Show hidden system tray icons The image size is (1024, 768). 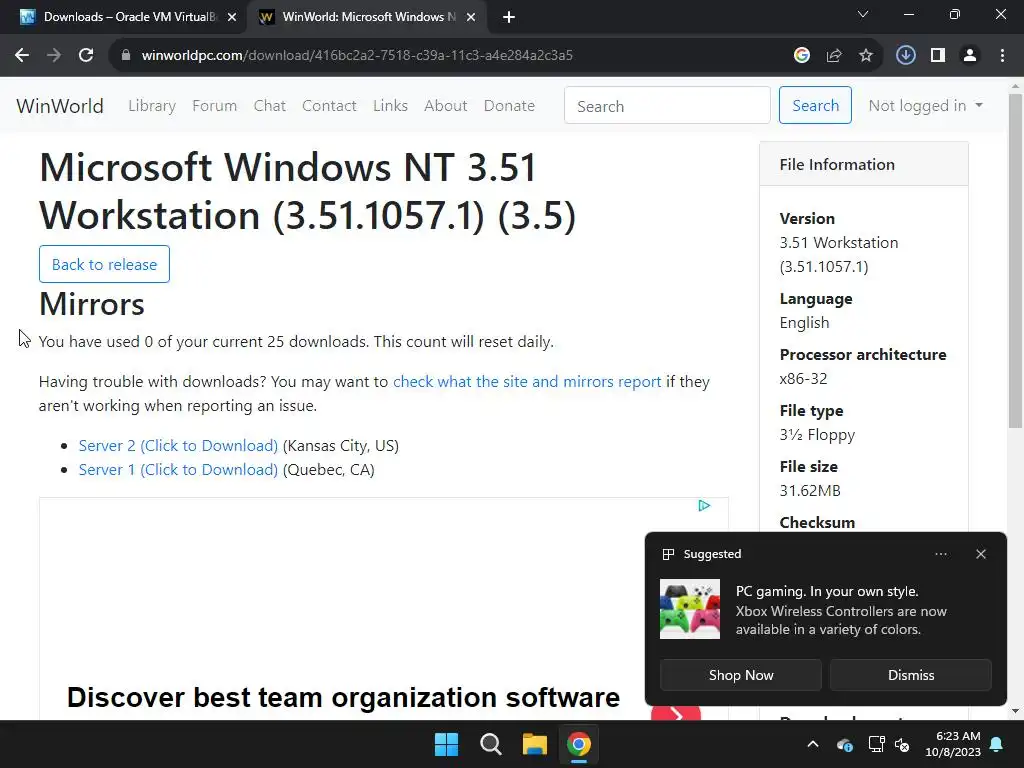click(813, 744)
